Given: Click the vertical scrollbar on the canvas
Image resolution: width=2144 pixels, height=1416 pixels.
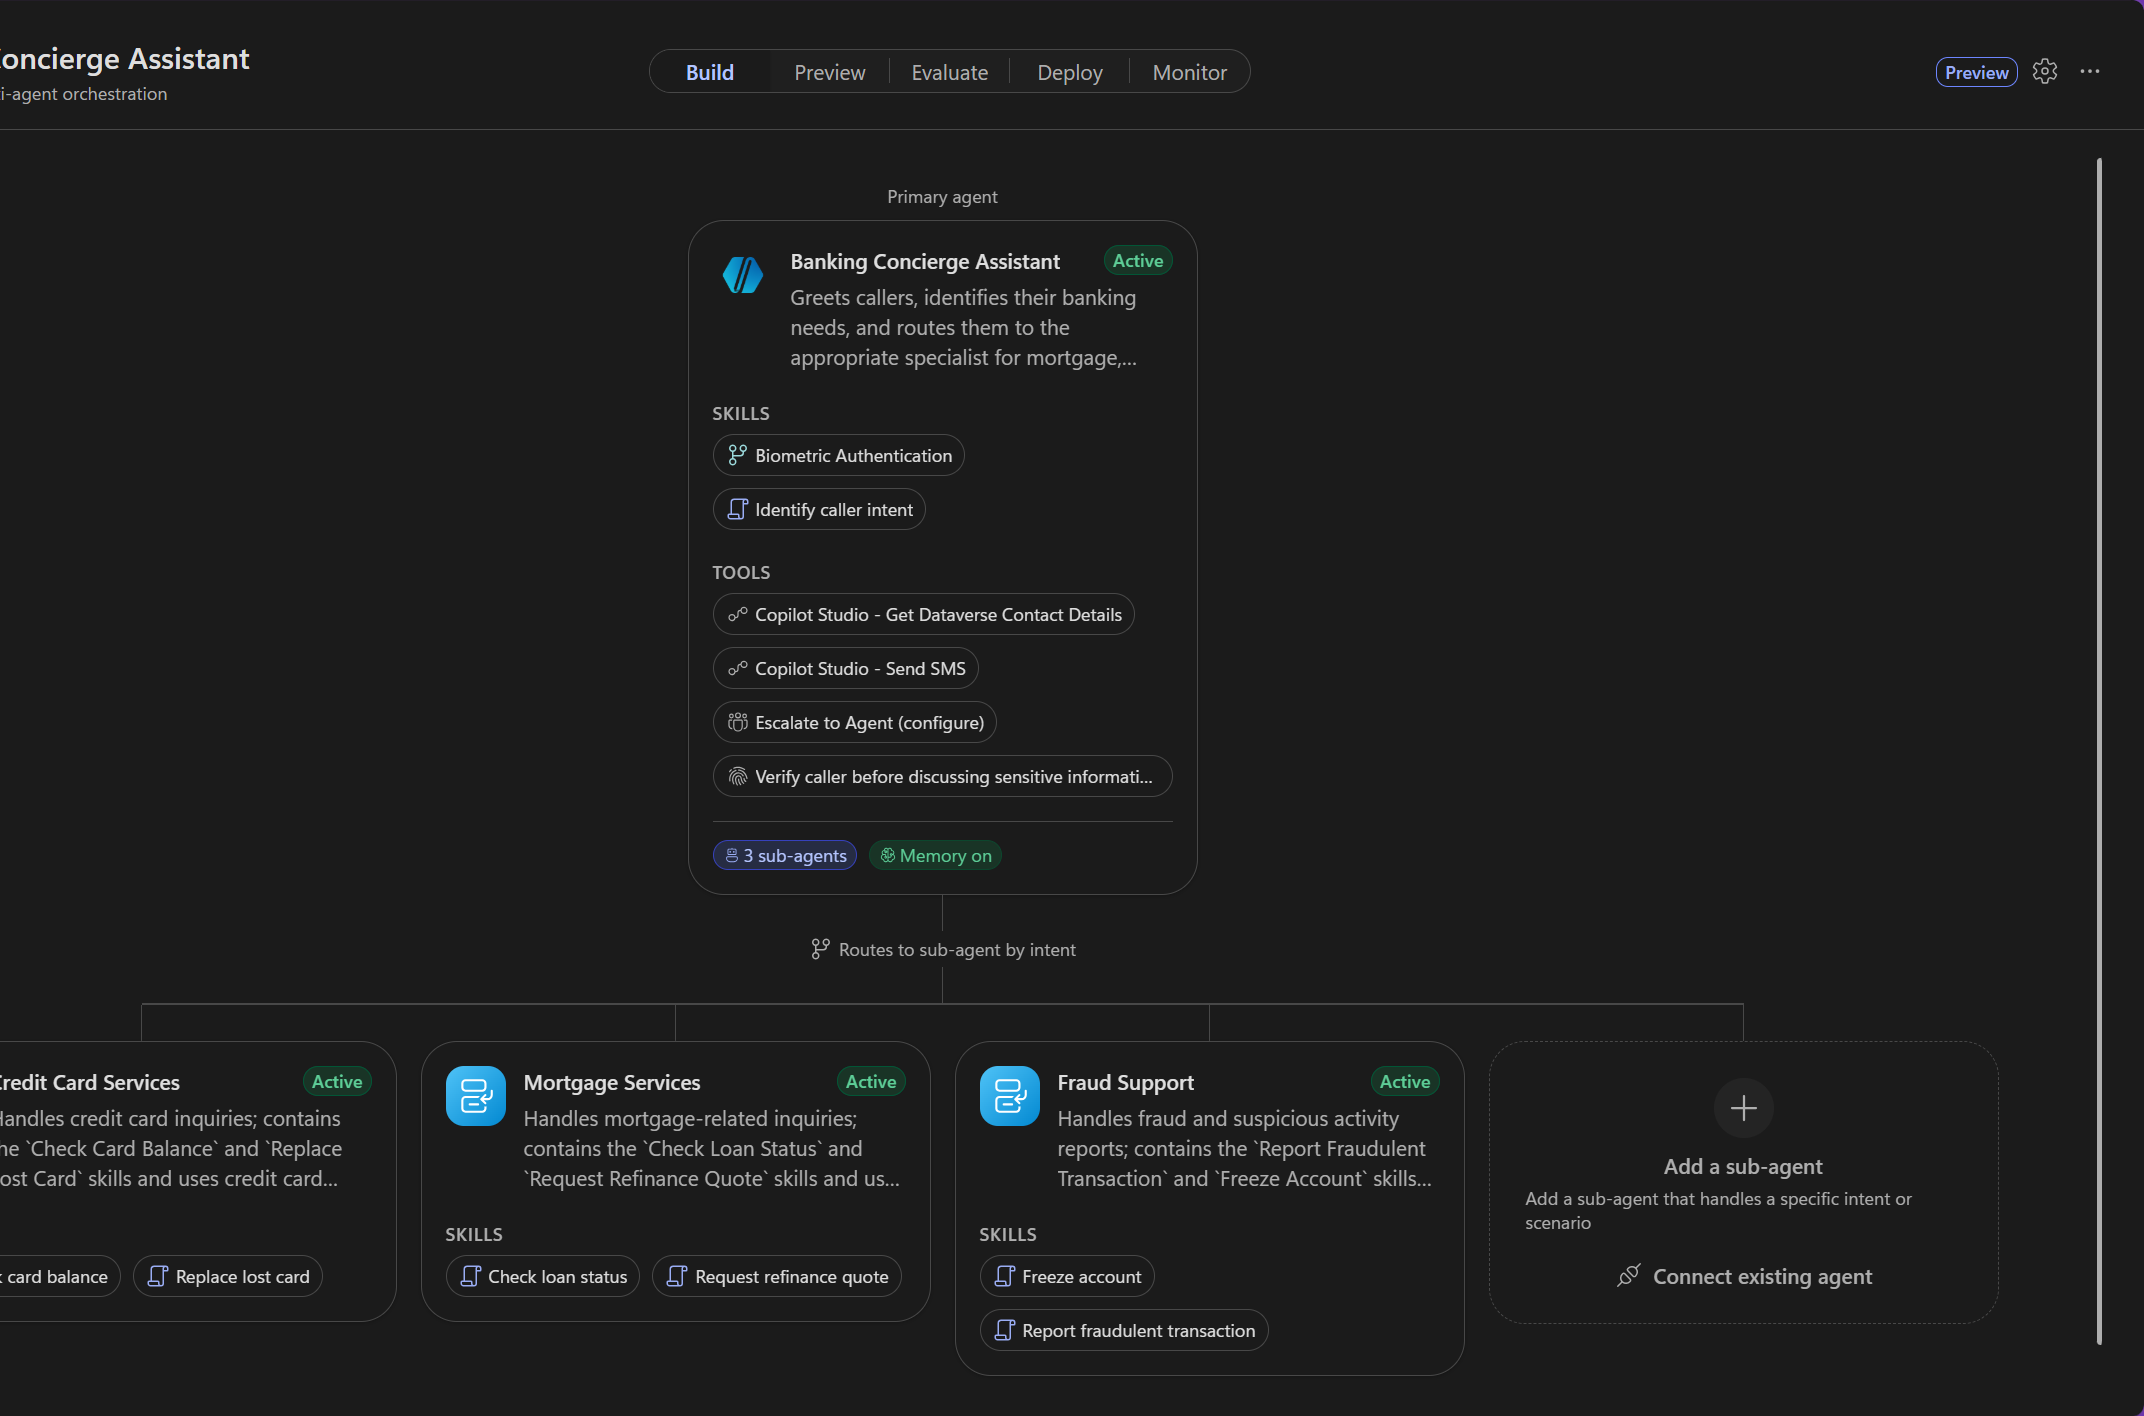Looking at the screenshot, I should tap(2099, 750).
